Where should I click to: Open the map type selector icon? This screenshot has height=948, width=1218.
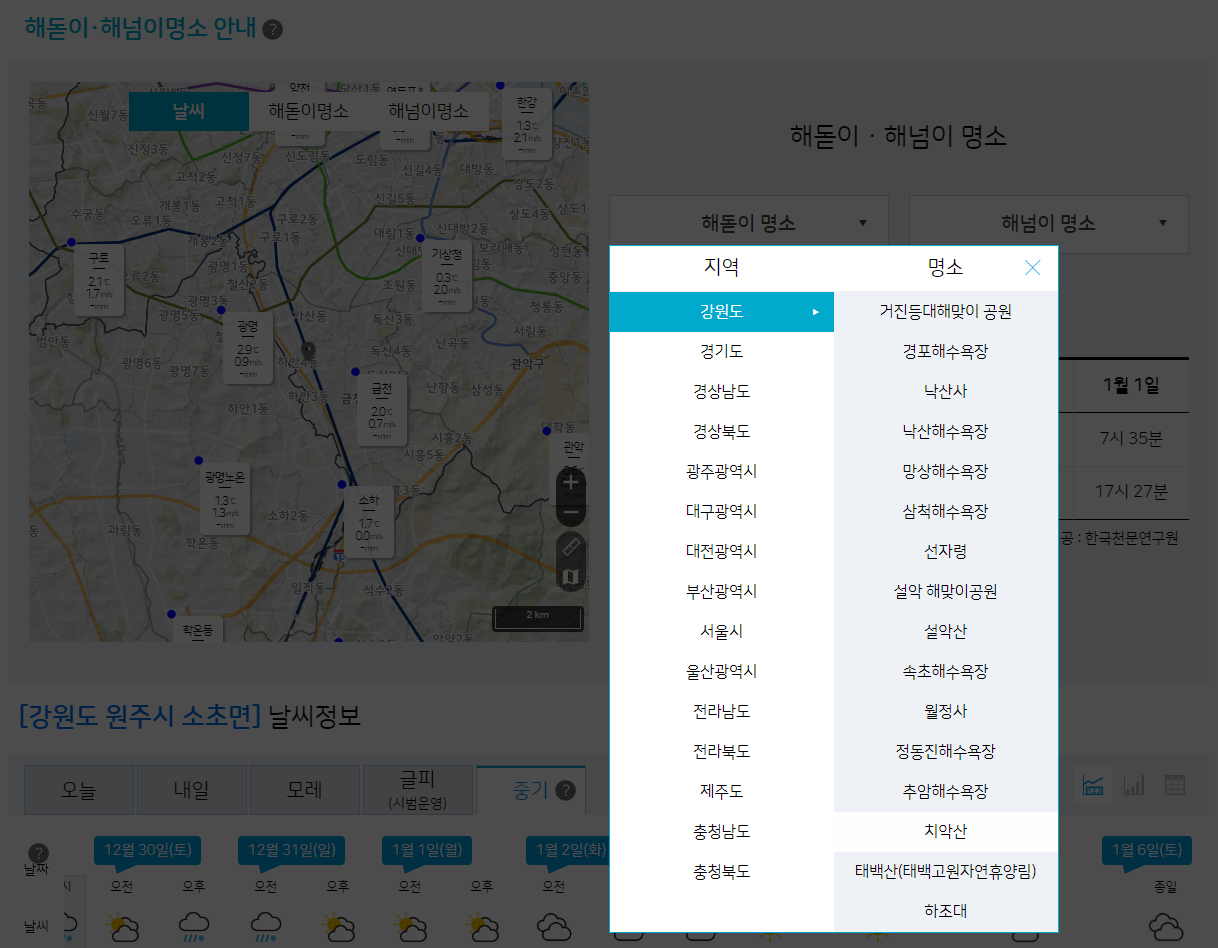[x=570, y=574]
